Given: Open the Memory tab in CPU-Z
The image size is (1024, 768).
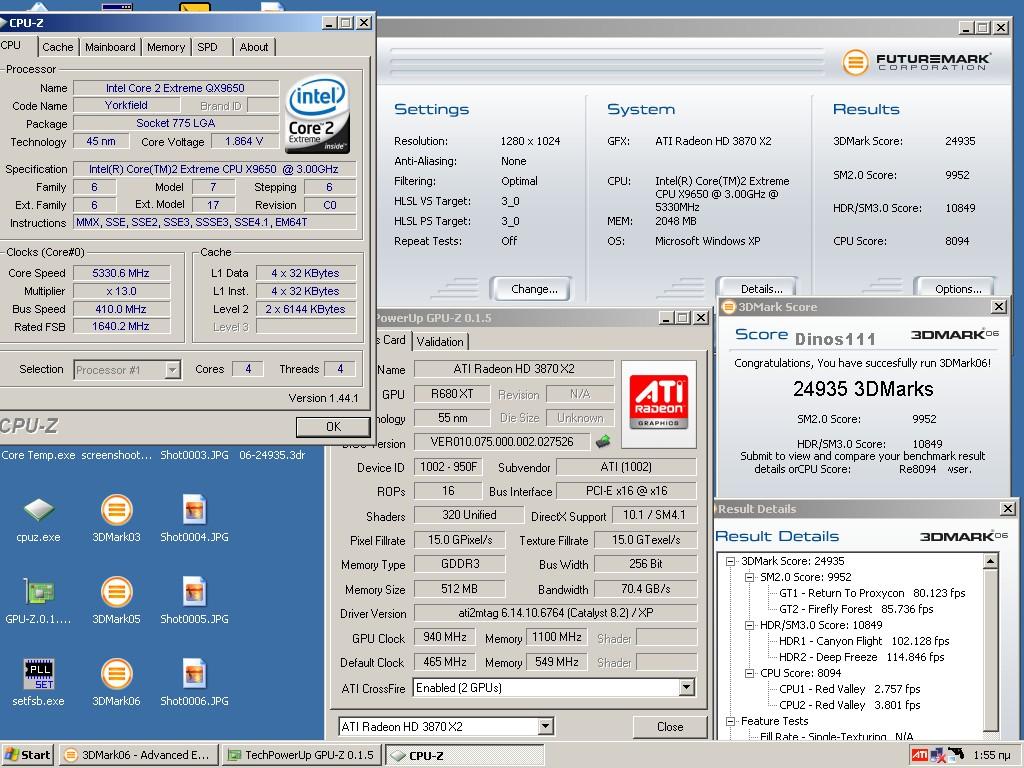Looking at the screenshot, I should (165, 47).
